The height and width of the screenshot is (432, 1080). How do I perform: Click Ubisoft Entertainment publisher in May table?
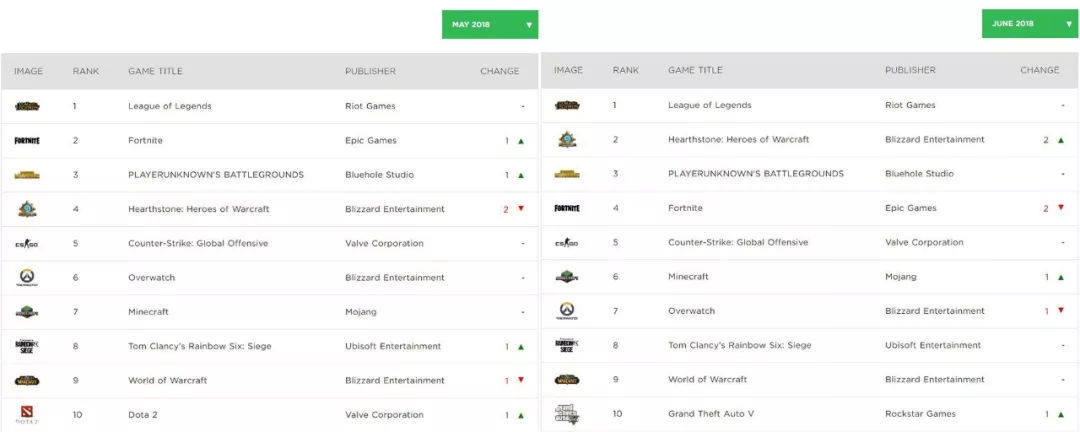[x=393, y=346]
